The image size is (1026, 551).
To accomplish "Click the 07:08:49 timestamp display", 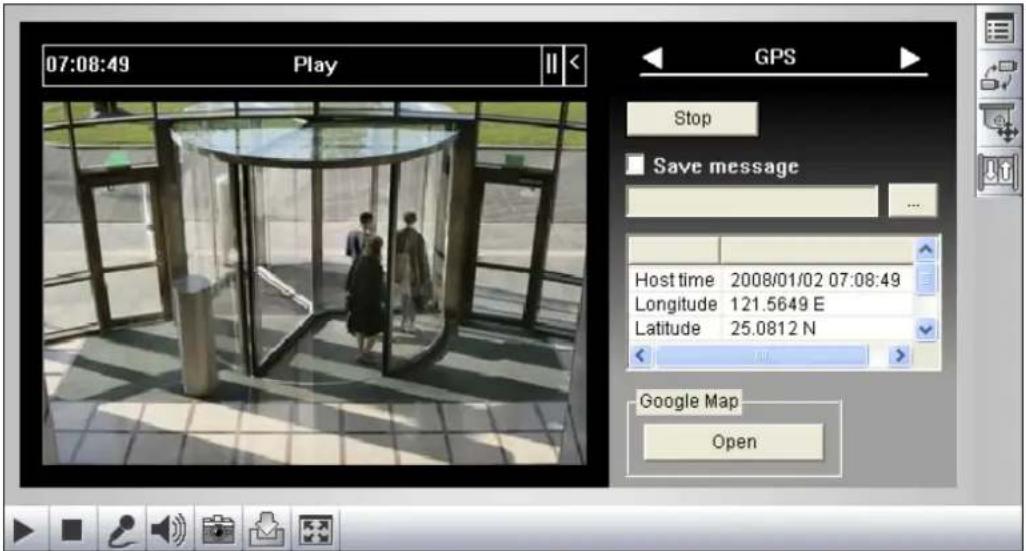I will point(88,65).
